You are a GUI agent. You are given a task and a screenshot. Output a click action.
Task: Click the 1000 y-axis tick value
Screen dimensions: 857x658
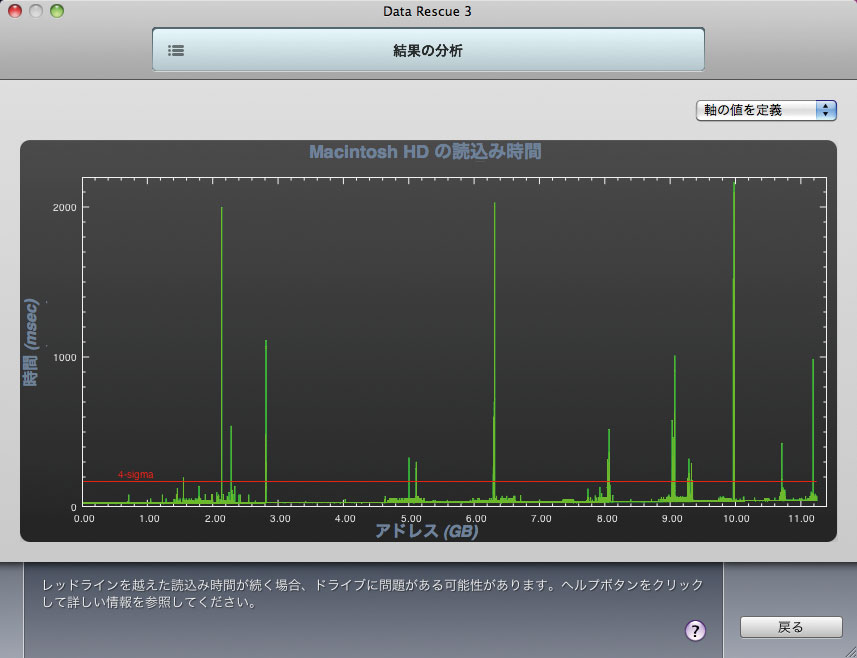click(64, 357)
